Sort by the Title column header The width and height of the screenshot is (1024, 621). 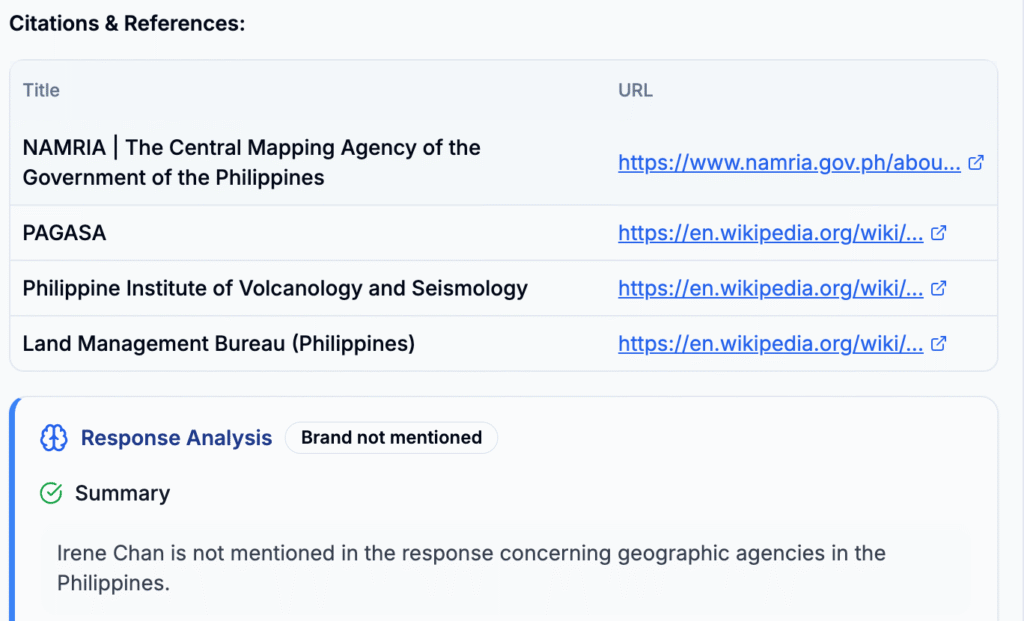point(40,90)
